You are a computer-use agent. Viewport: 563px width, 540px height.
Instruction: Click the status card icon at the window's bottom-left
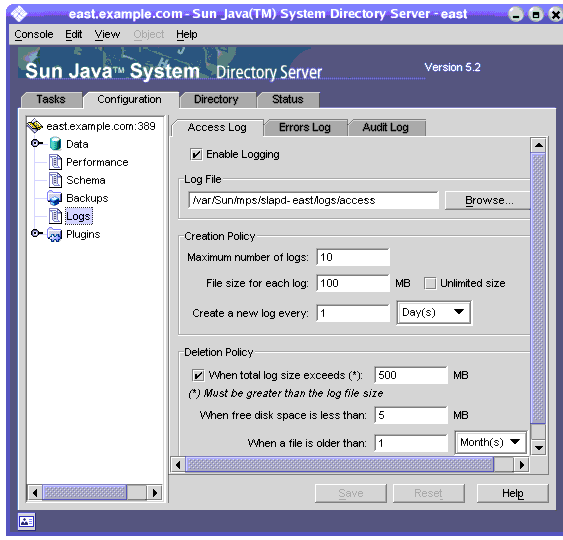pyautogui.click(x=27, y=521)
